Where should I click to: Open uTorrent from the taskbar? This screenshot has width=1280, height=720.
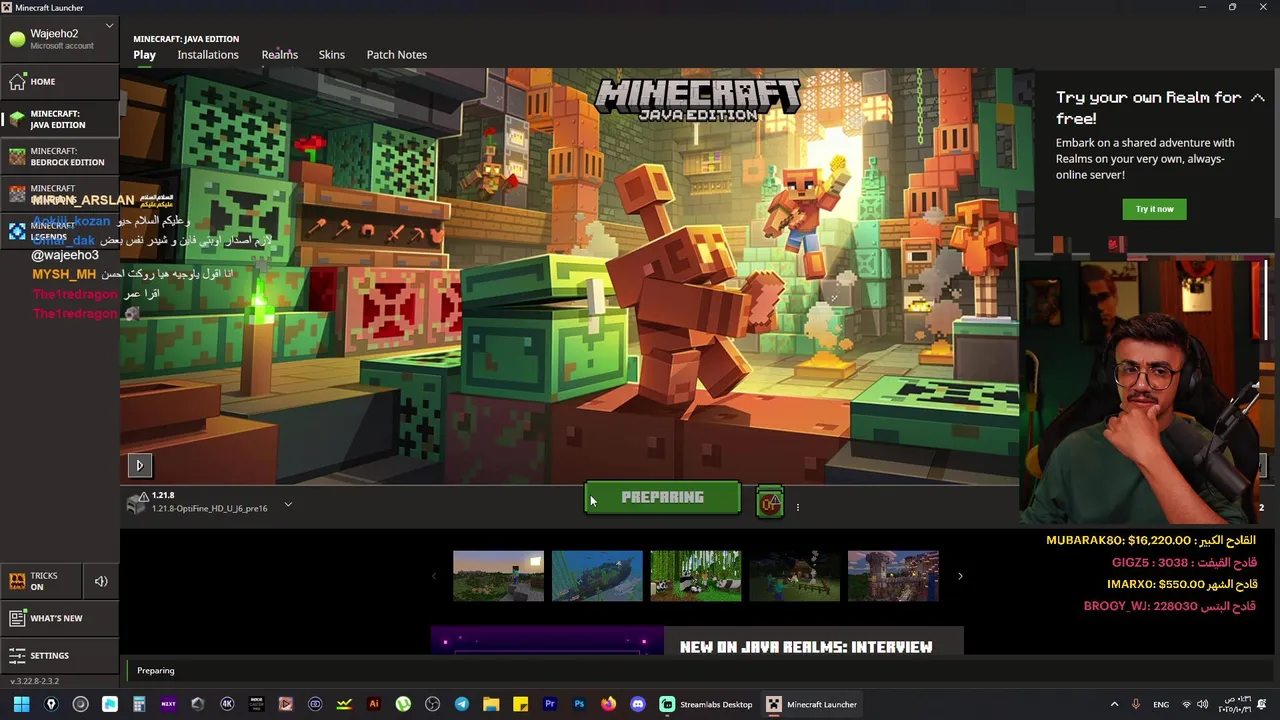click(x=403, y=704)
